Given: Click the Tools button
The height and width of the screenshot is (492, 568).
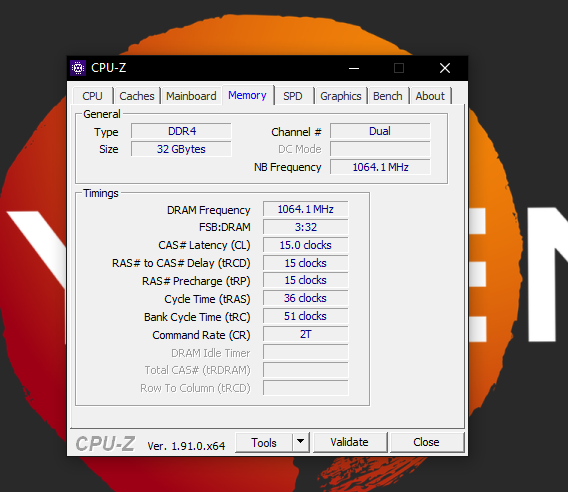Looking at the screenshot, I should click(x=264, y=442).
